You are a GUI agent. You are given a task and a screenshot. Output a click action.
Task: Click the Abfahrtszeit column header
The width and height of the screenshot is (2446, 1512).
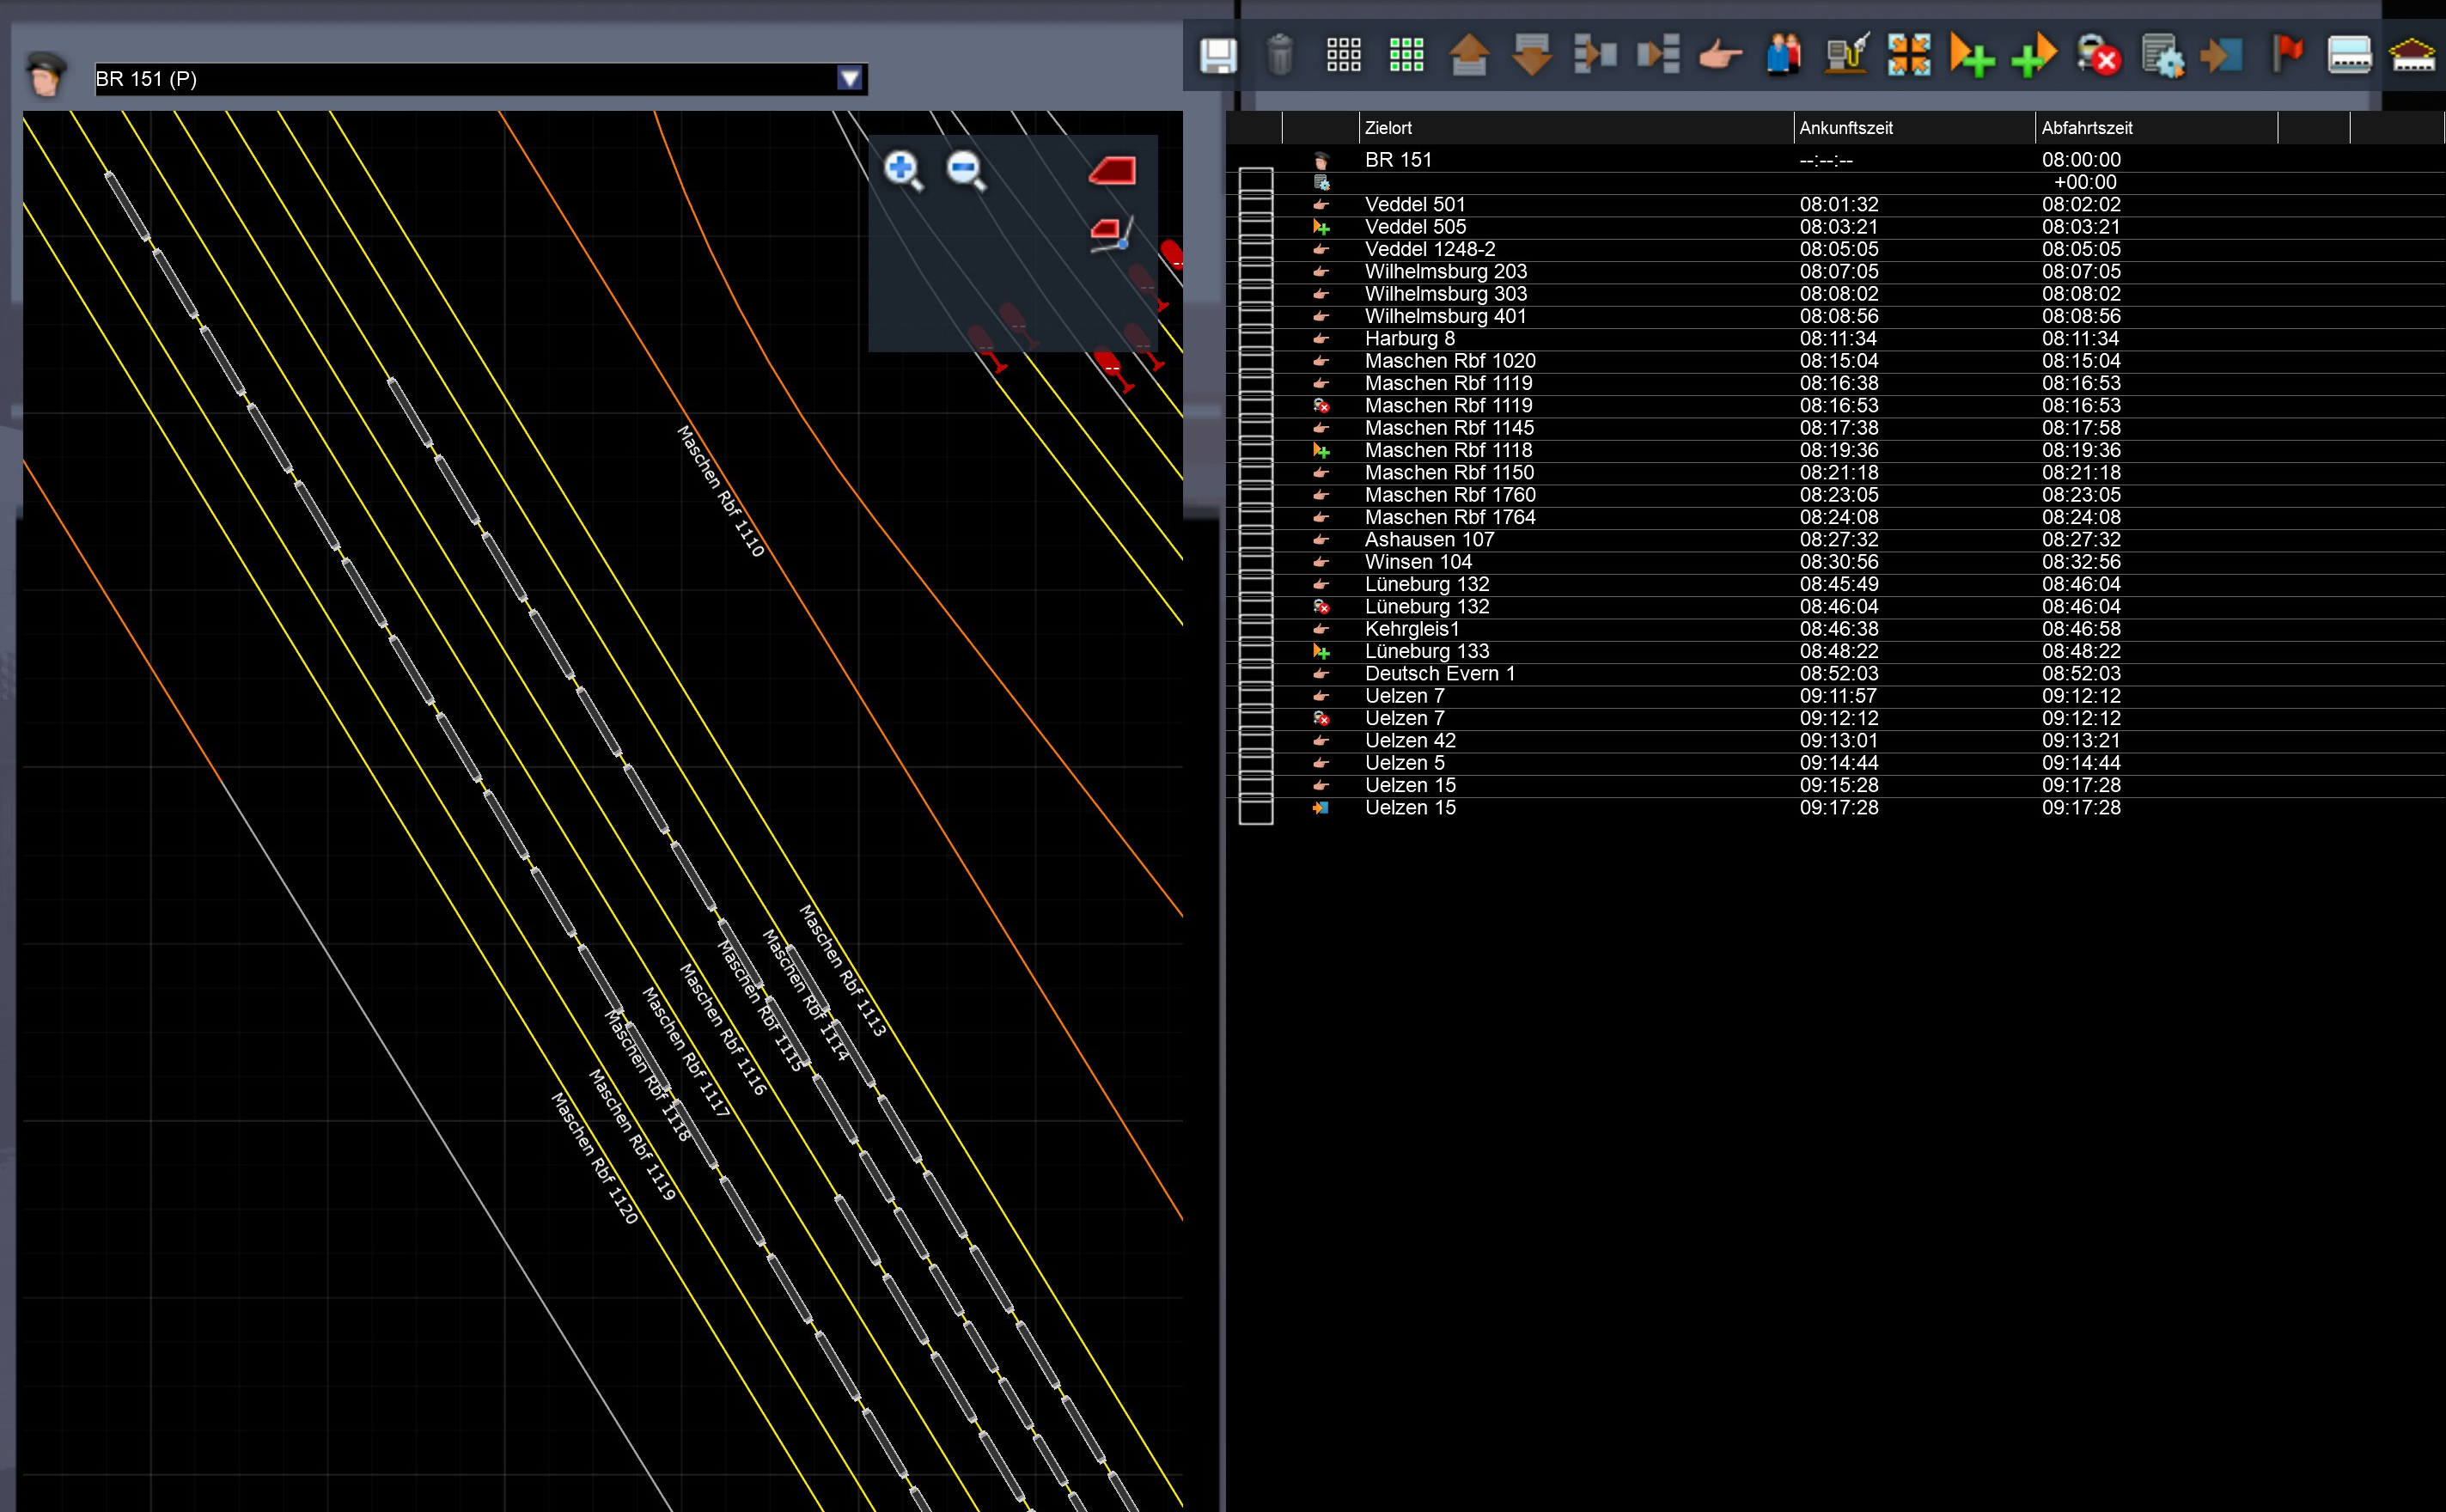2087,128
